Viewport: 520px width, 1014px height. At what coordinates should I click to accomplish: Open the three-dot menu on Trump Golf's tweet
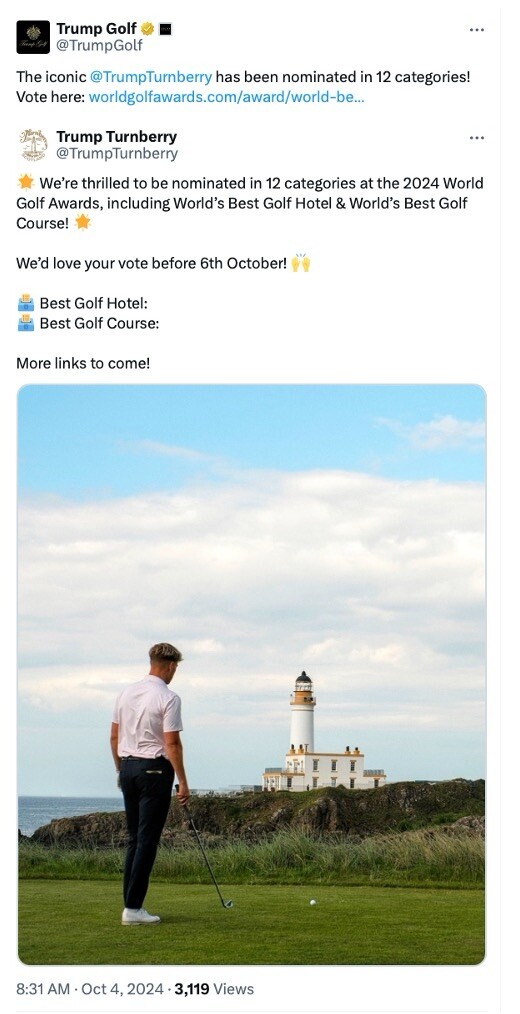click(x=477, y=30)
